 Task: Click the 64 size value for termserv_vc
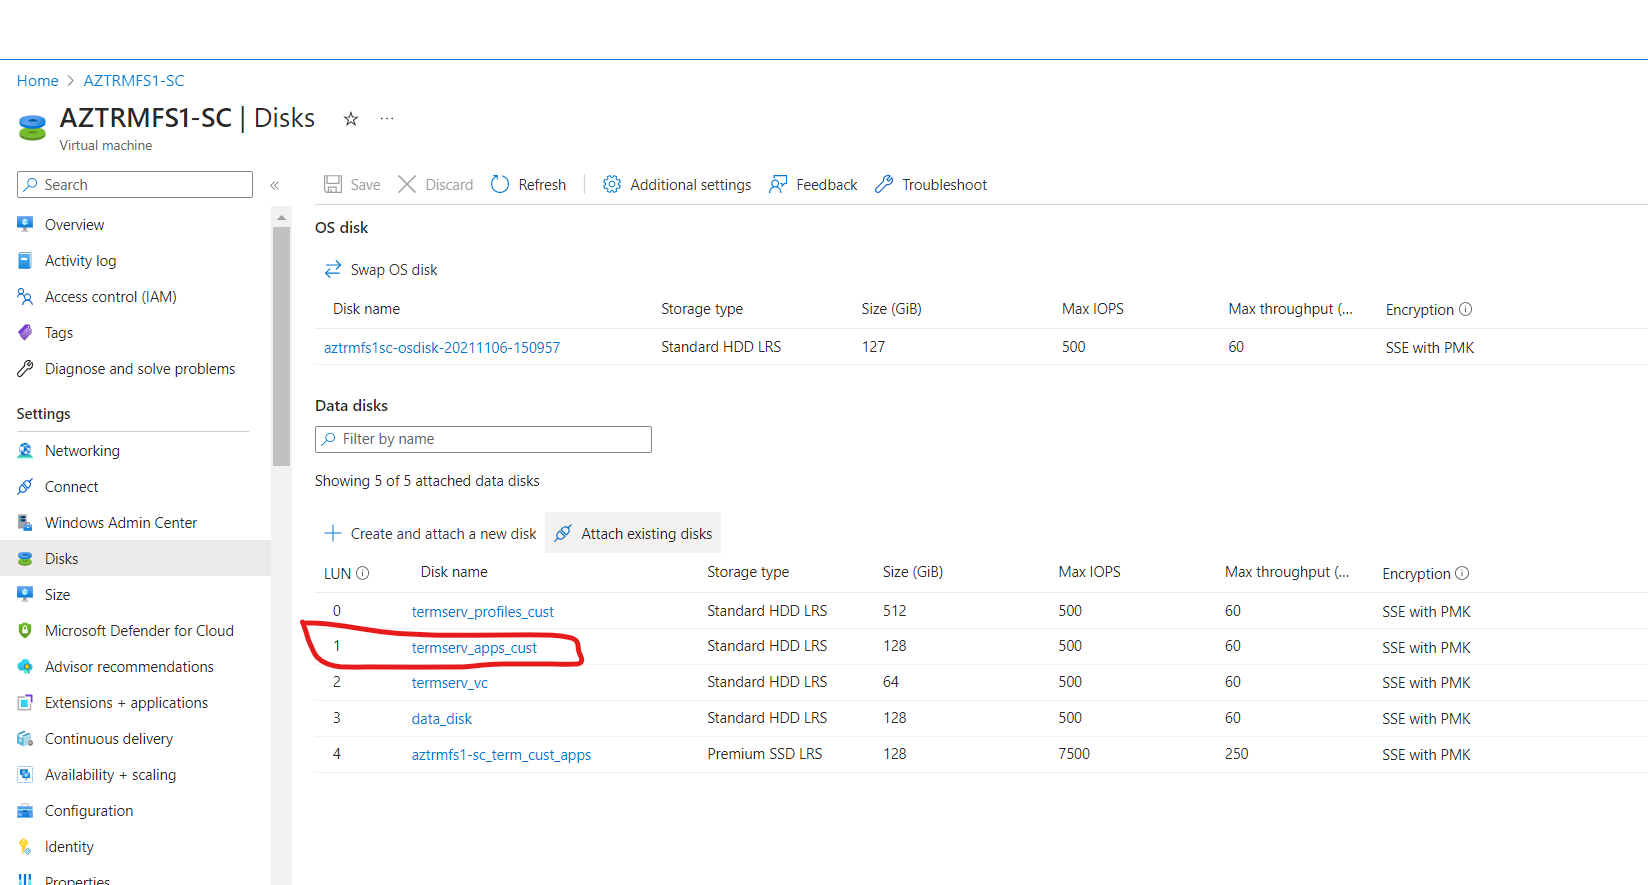coord(891,682)
